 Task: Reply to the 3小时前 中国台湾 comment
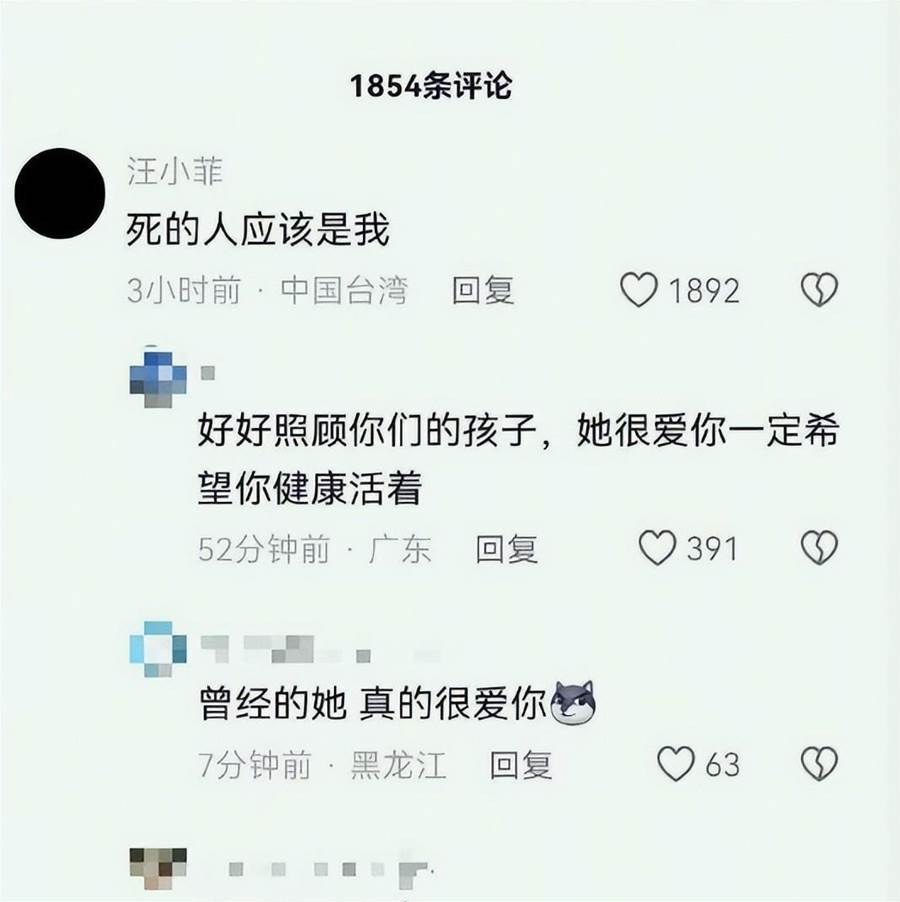pos(482,289)
